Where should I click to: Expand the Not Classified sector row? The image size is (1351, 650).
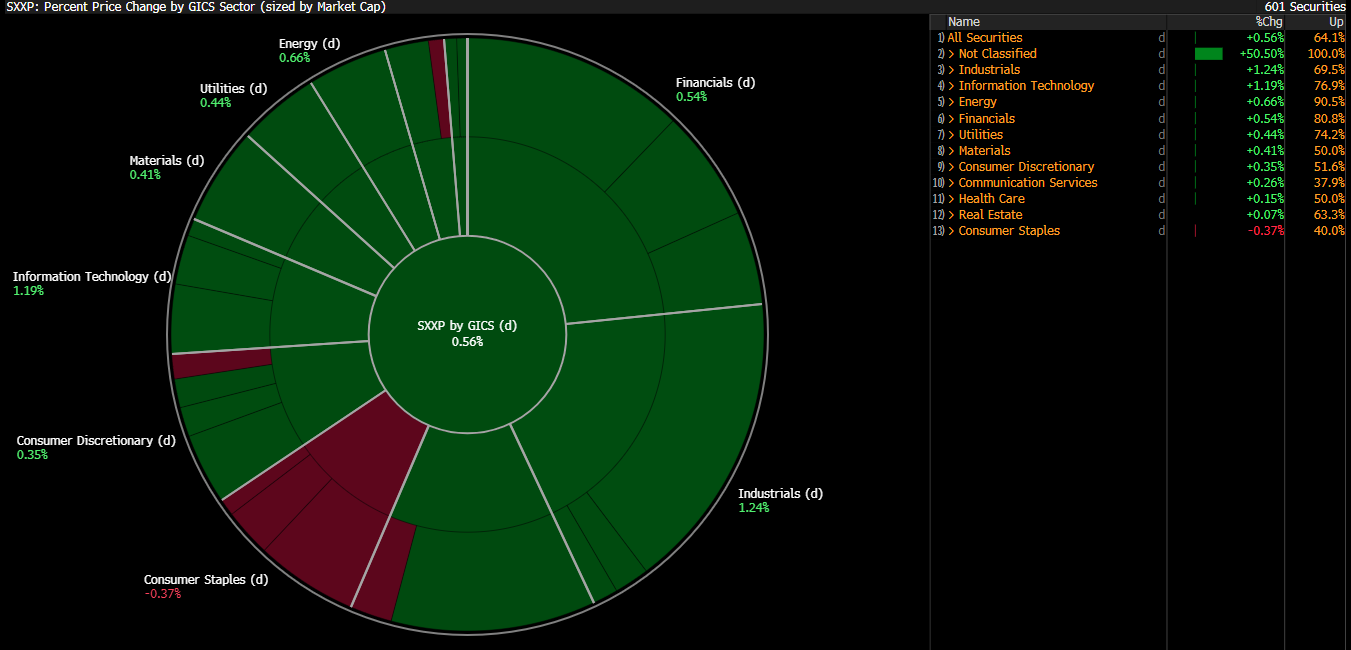[997, 54]
